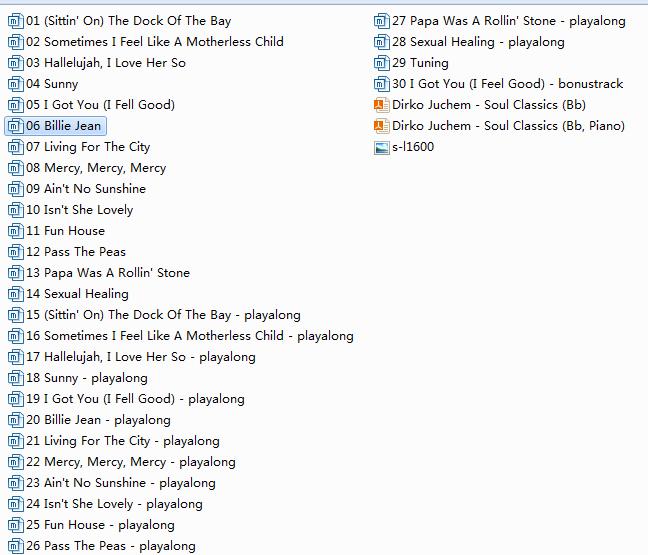Select file name "24 Isn't She Lovely - playalong"
Viewport: 648px width, 555px height.
point(114,504)
